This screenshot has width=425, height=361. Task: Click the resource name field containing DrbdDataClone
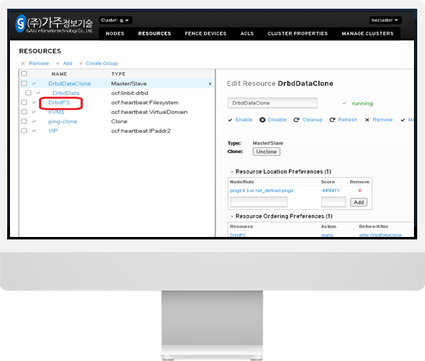click(272, 103)
